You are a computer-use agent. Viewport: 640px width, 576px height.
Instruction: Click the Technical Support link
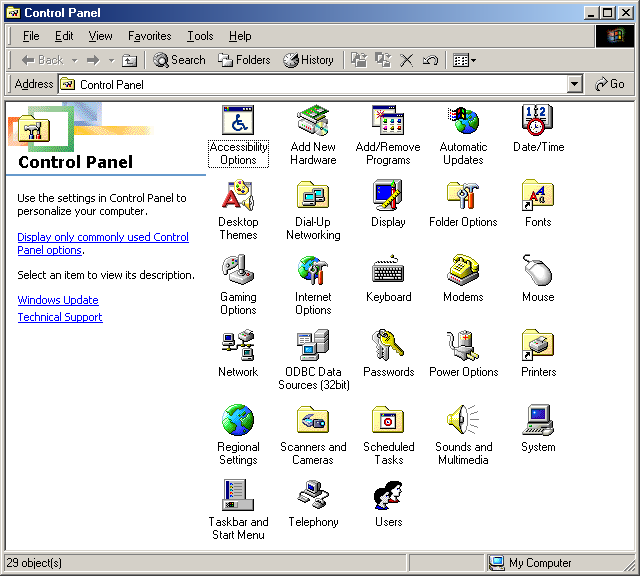click(60, 317)
